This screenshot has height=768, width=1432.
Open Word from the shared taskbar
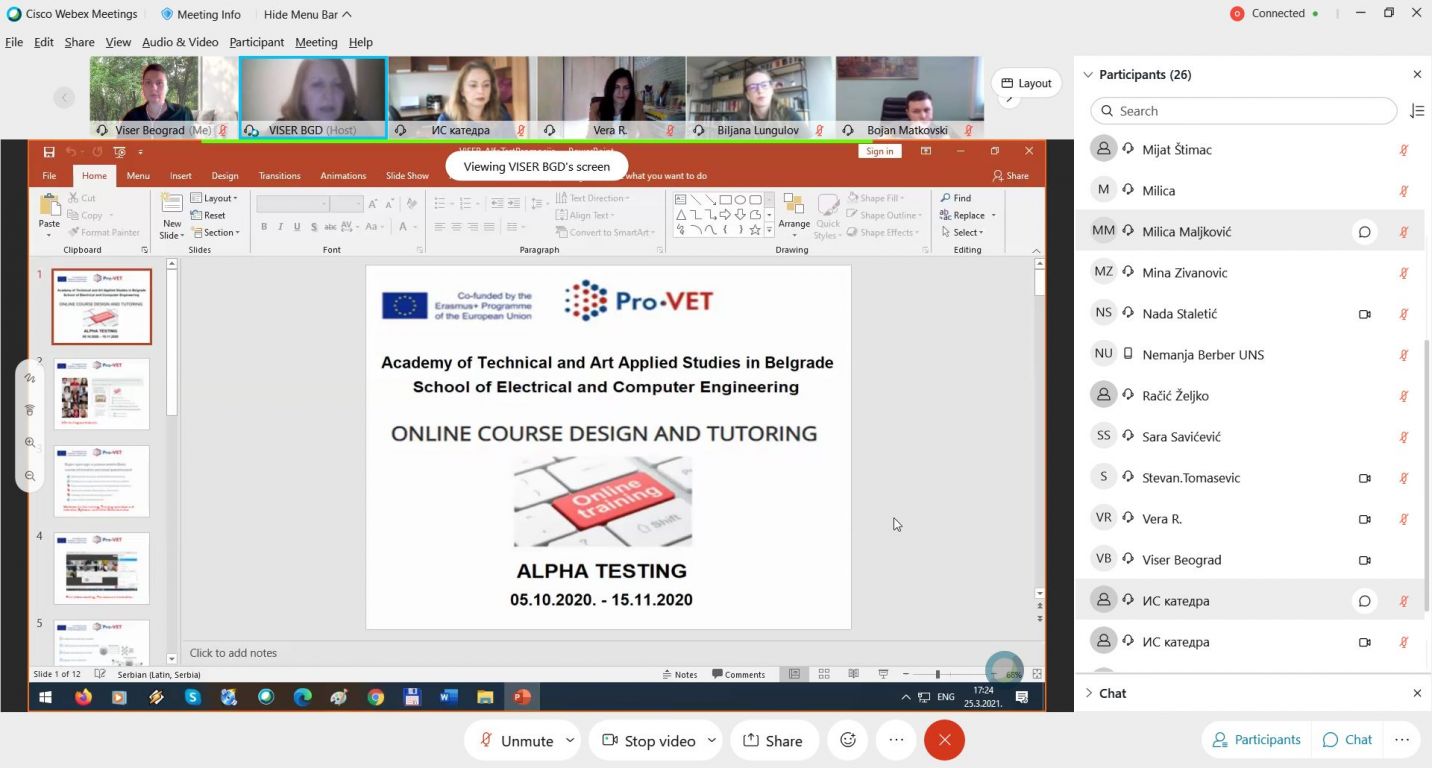[x=448, y=697]
